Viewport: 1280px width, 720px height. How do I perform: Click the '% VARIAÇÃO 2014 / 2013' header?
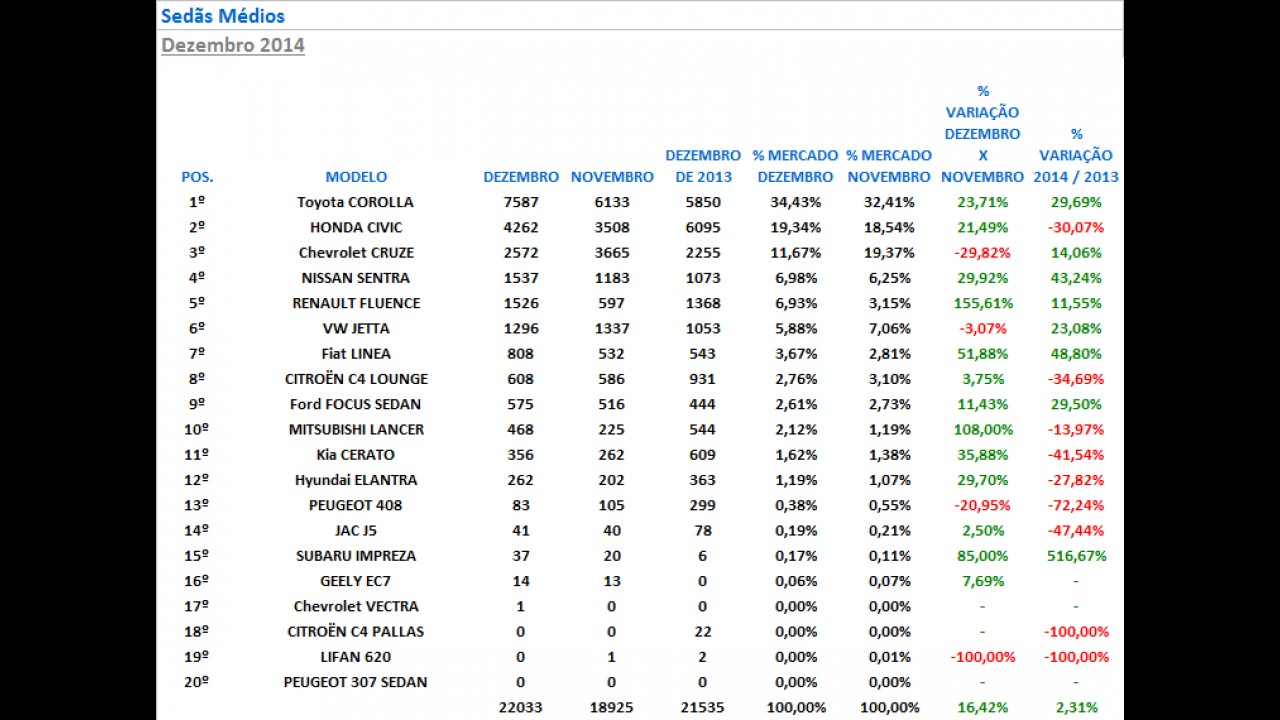pos(1076,155)
